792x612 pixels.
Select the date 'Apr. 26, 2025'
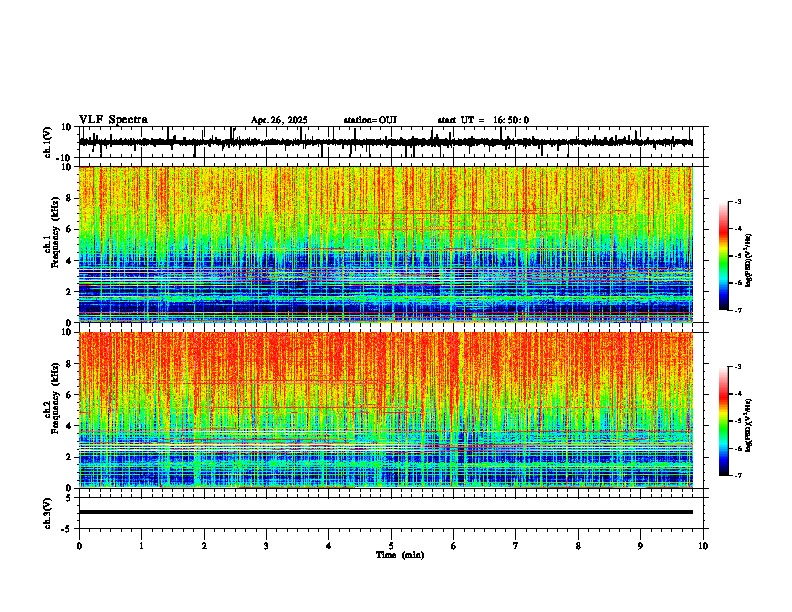click(x=279, y=120)
